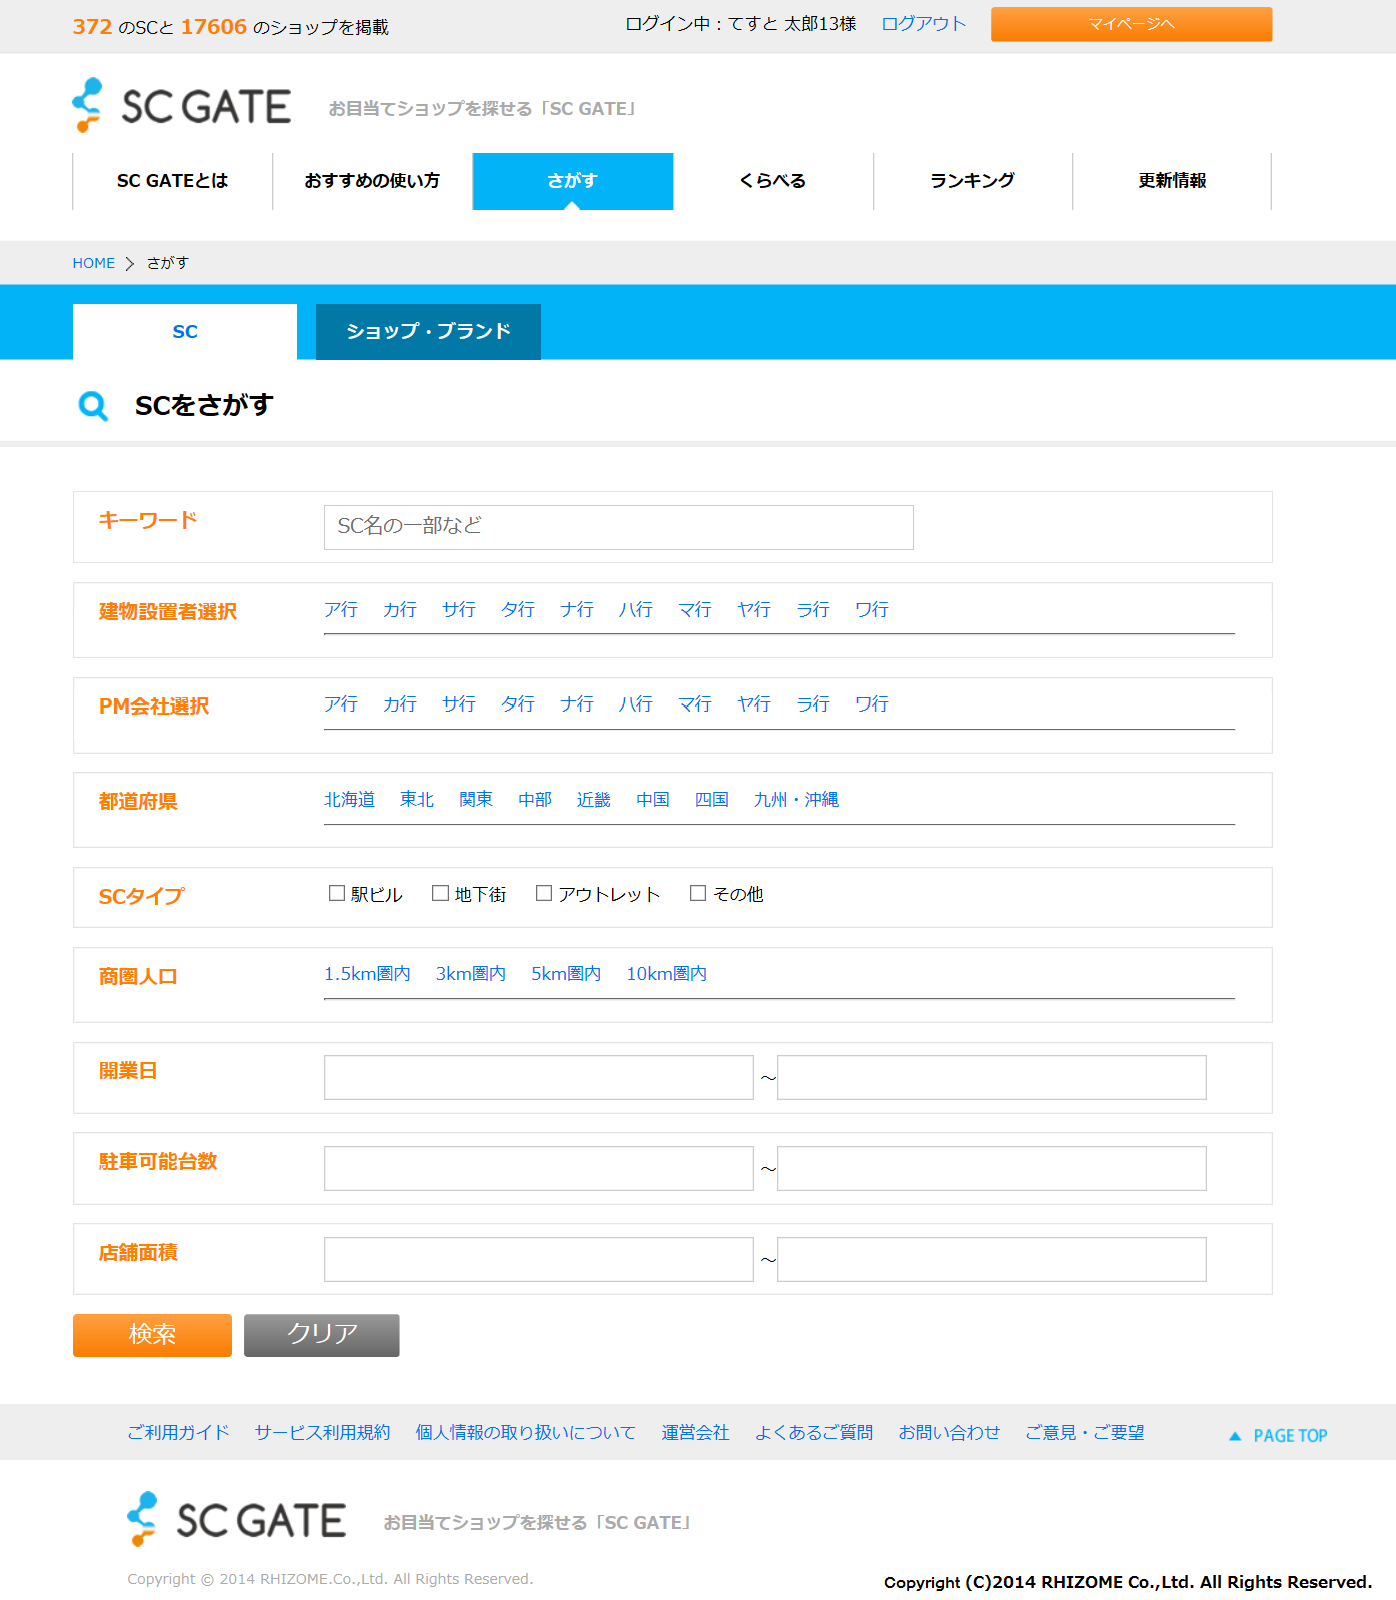Go to the くらべる navigation item
Viewport: 1396px width, 1600px height.
pos(772,181)
